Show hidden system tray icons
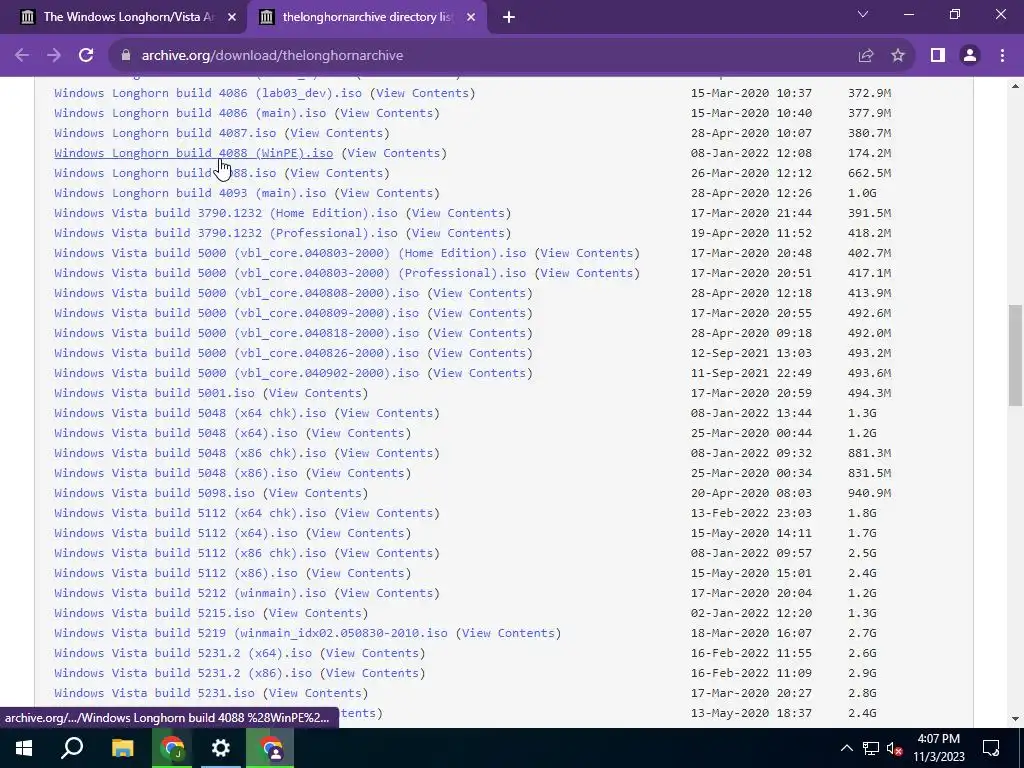 coord(846,748)
